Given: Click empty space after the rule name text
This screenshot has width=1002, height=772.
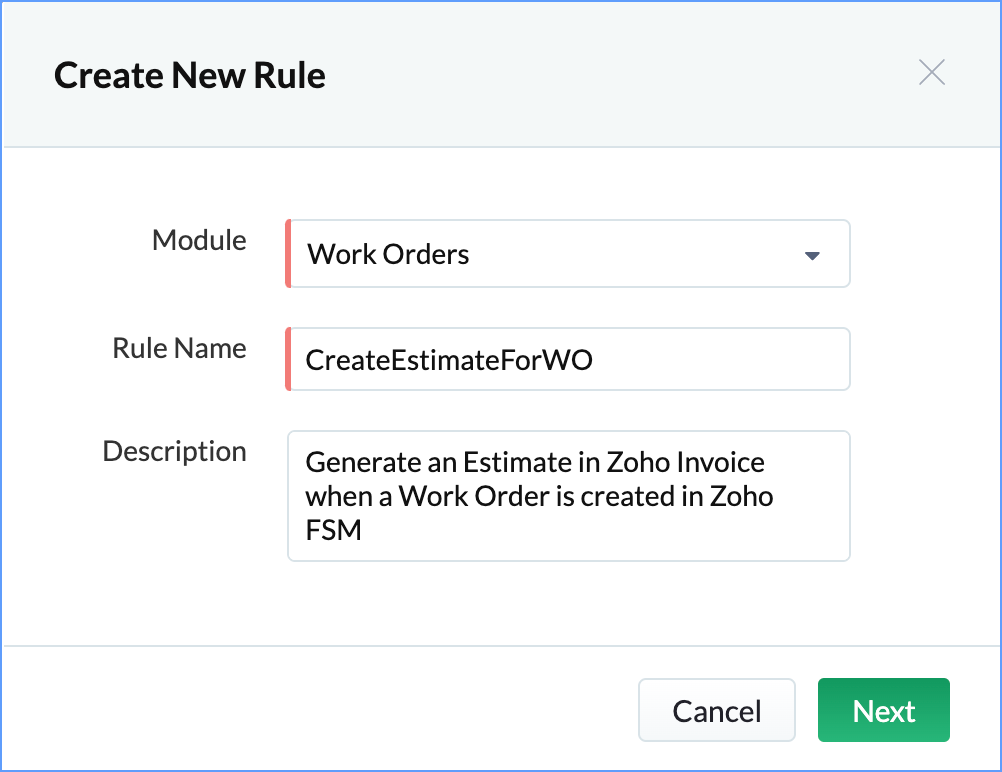Looking at the screenshot, I should 720,360.
